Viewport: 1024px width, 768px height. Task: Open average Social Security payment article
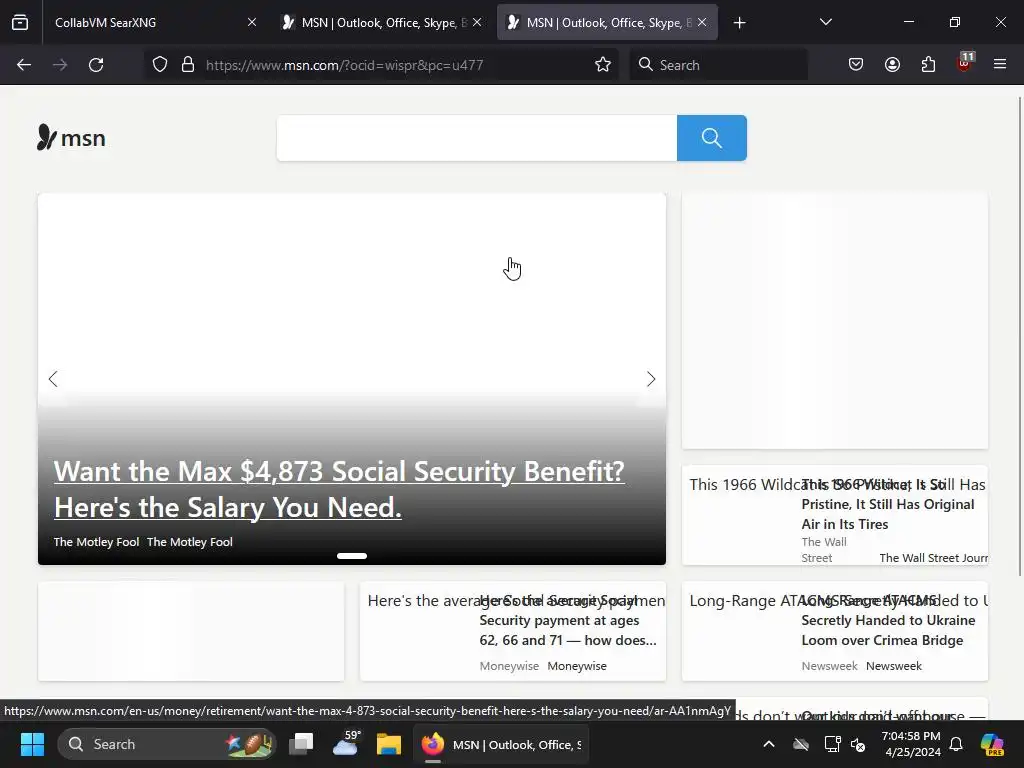coord(568,620)
